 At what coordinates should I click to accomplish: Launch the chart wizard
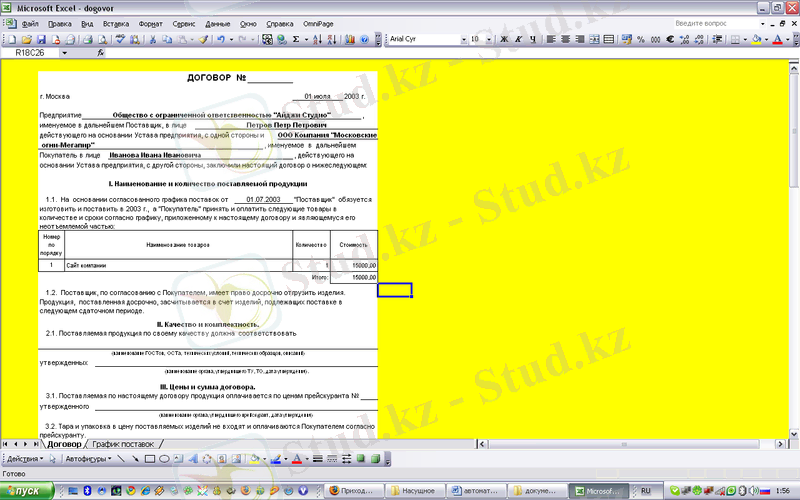tap(350, 39)
